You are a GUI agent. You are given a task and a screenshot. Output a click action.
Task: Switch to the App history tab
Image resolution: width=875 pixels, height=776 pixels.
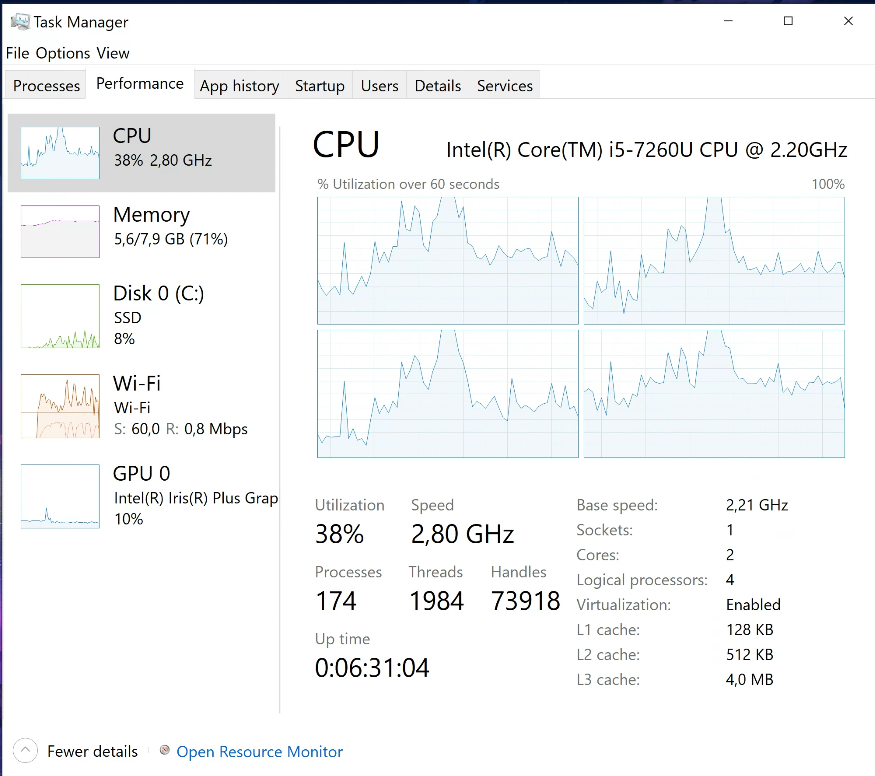(239, 86)
